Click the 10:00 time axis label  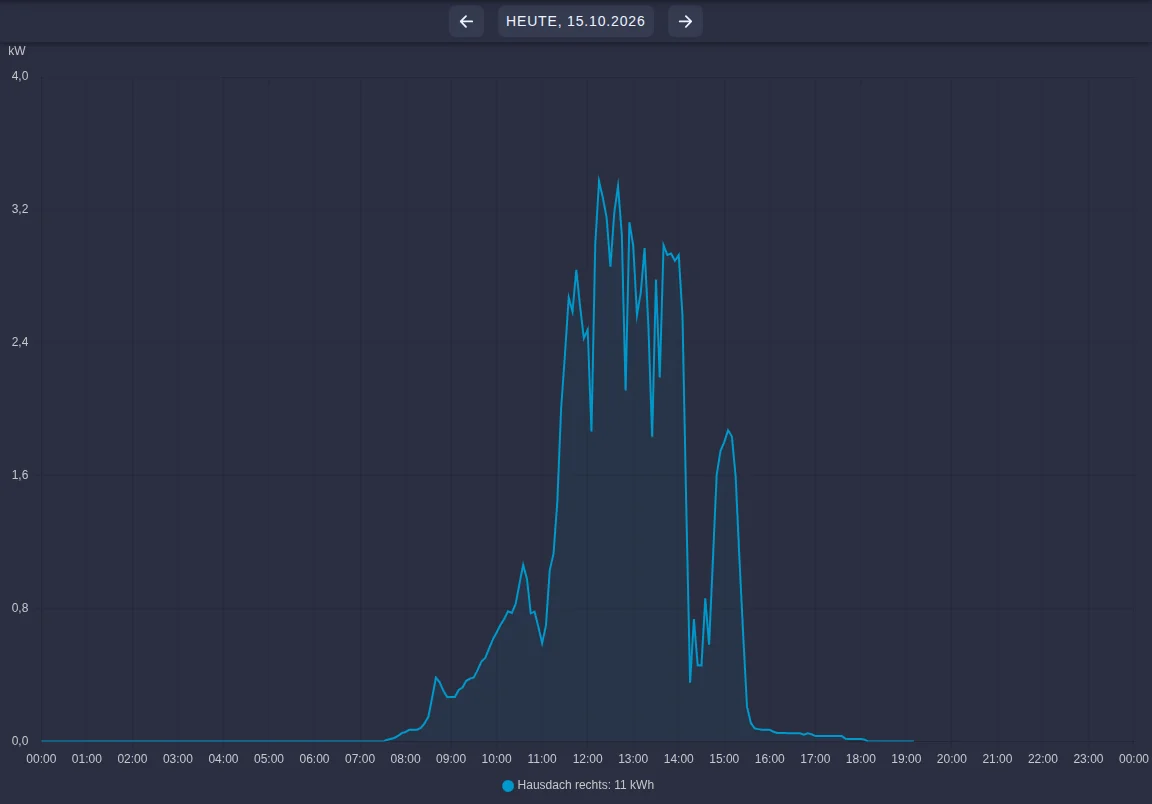point(497,759)
